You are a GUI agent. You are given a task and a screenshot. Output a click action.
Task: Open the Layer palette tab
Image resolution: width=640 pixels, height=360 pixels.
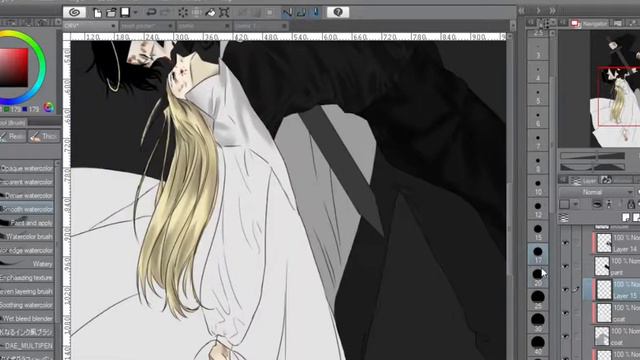tap(584, 180)
